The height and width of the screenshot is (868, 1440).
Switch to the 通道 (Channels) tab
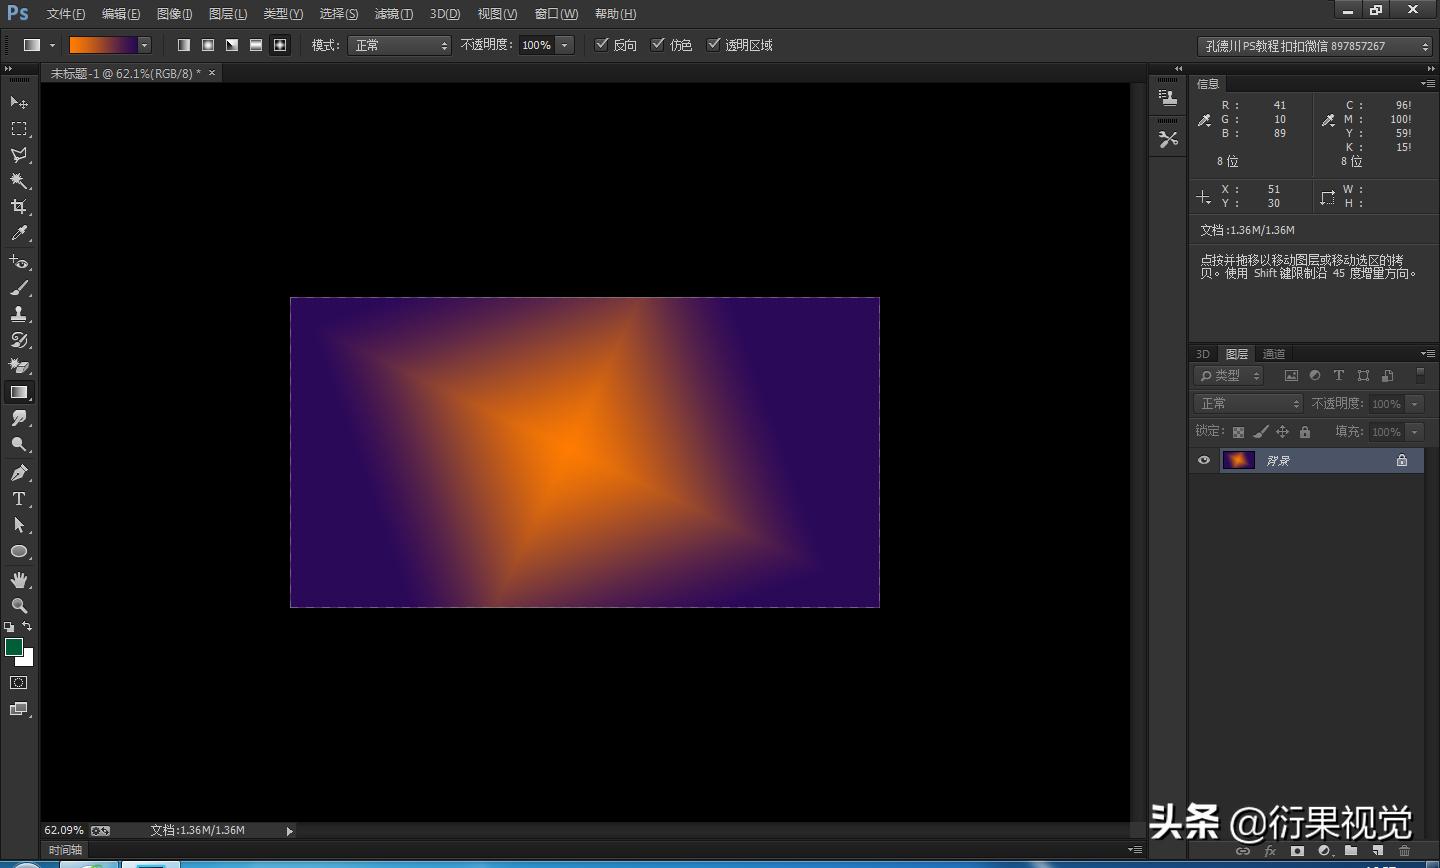click(x=1273, y=353)
